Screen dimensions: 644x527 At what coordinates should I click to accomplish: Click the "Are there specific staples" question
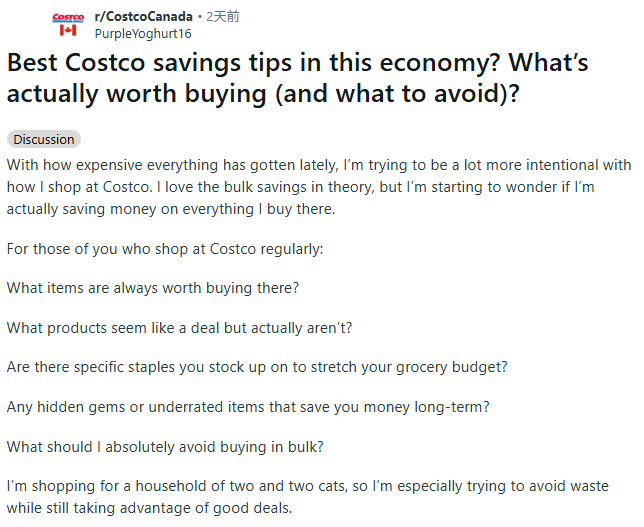click(257, 367)
